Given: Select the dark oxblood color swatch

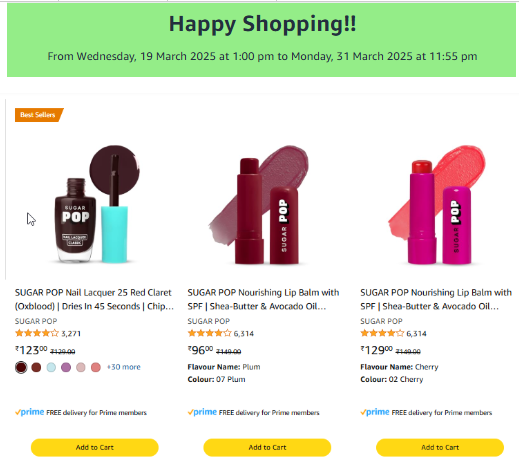Looking at the screenshot, I should pos(21,367).
